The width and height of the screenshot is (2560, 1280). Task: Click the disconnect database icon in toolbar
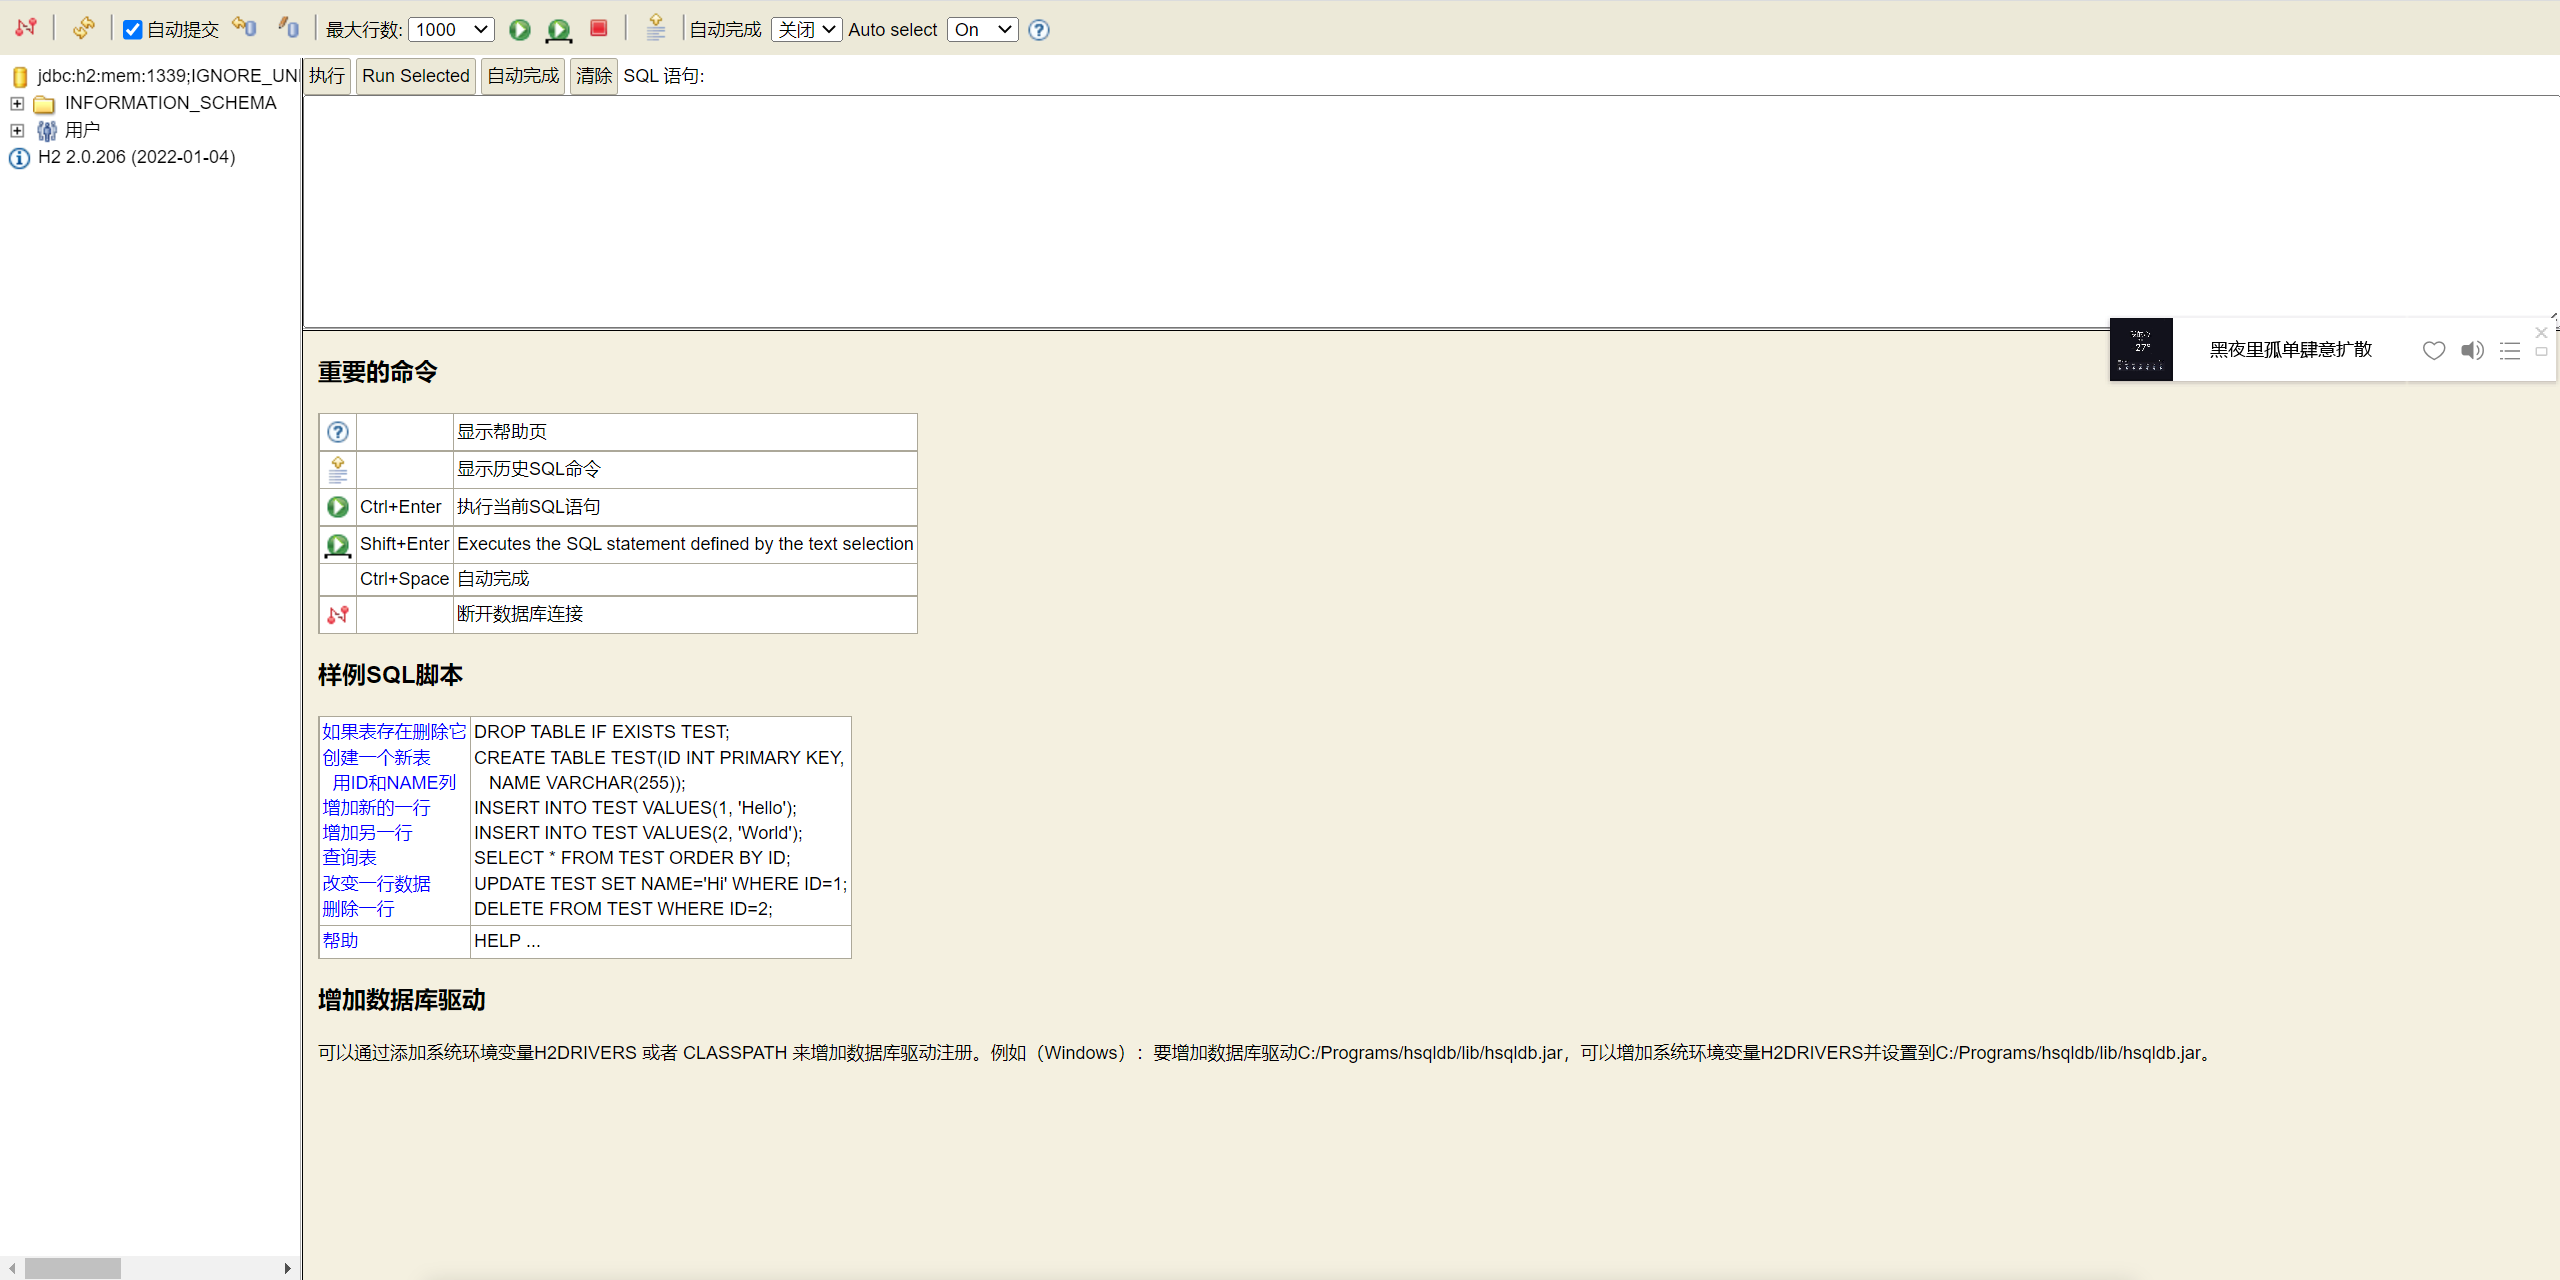click(26, 28)
